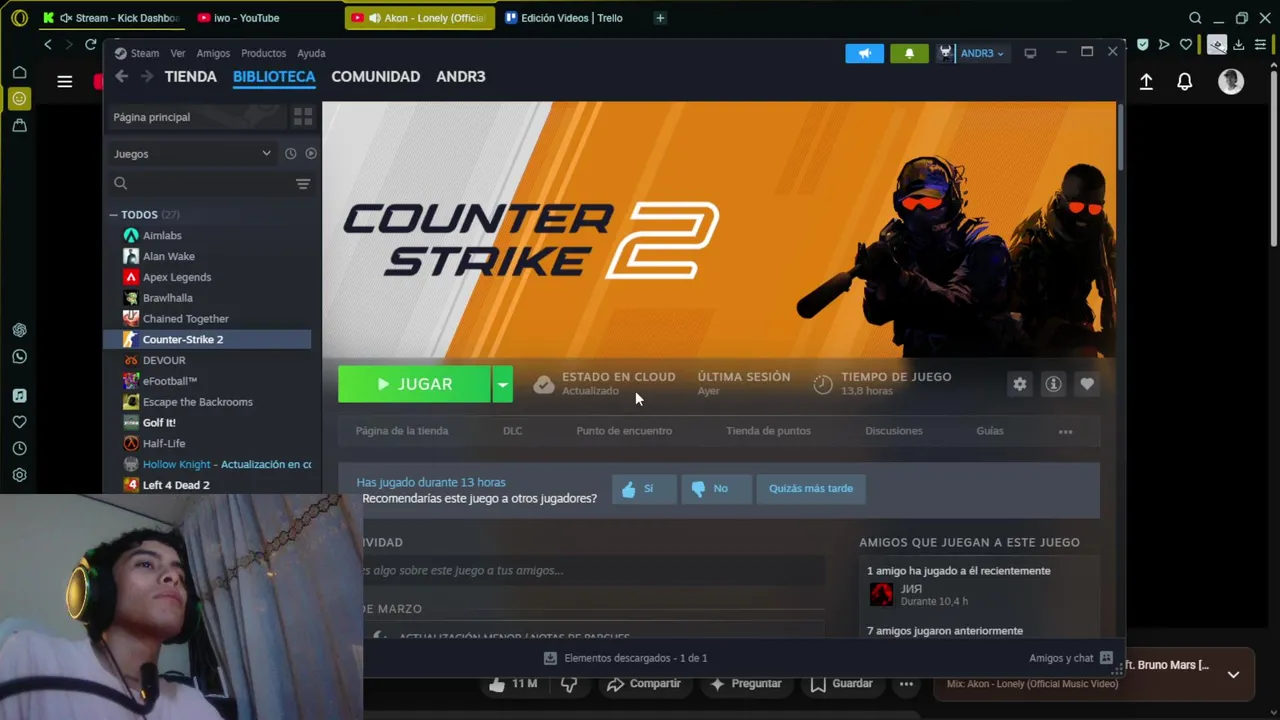Image resolution: width=1280 pixels, height=720 pixels.
Task: Open YouTube hamburger menu icon
Action: tap(65, 82)
